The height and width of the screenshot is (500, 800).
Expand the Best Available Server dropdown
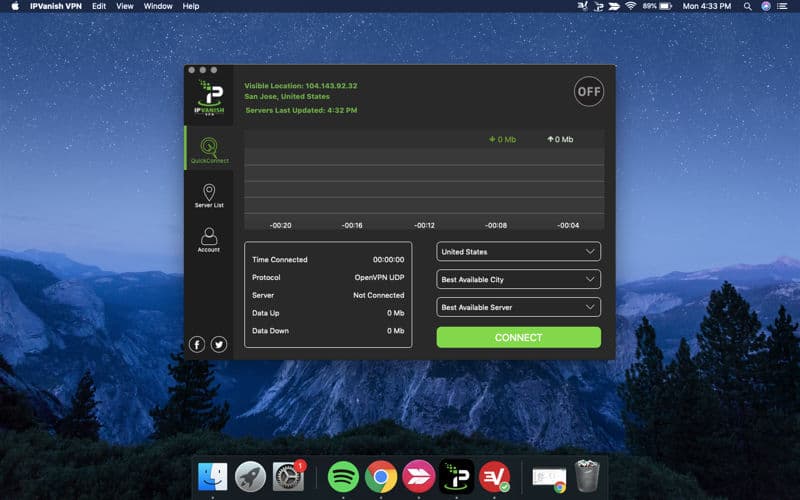click(x=518, y=307)
